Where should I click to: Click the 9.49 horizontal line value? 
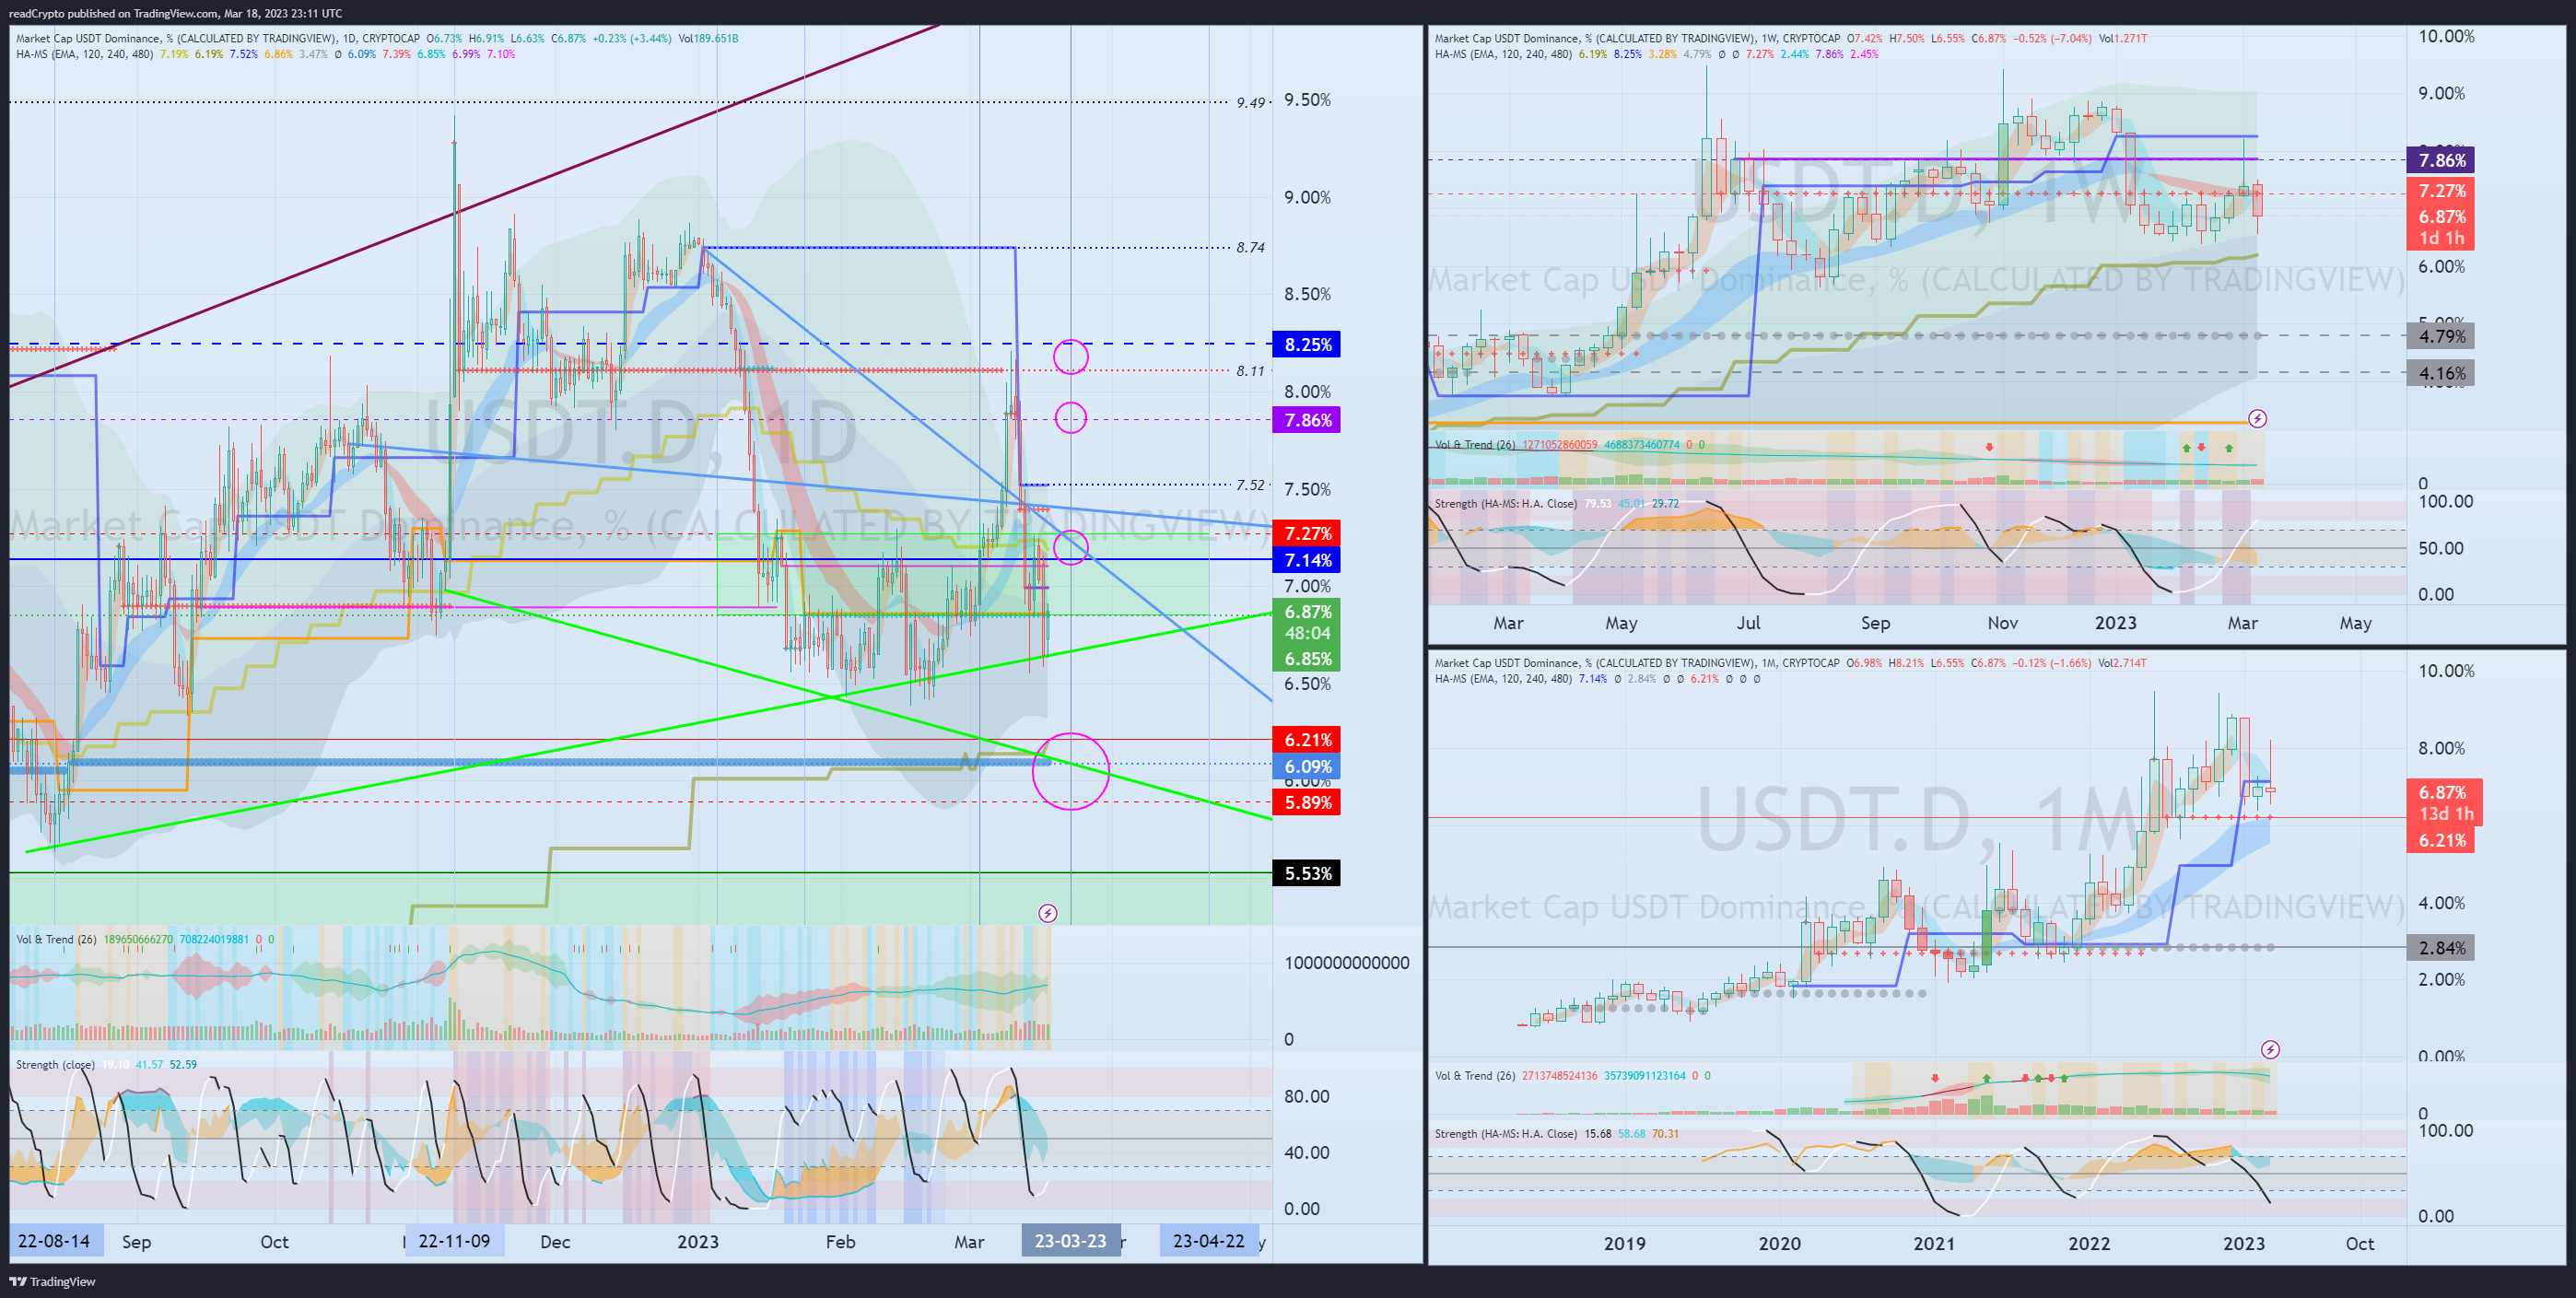[x=1250, y=102]
